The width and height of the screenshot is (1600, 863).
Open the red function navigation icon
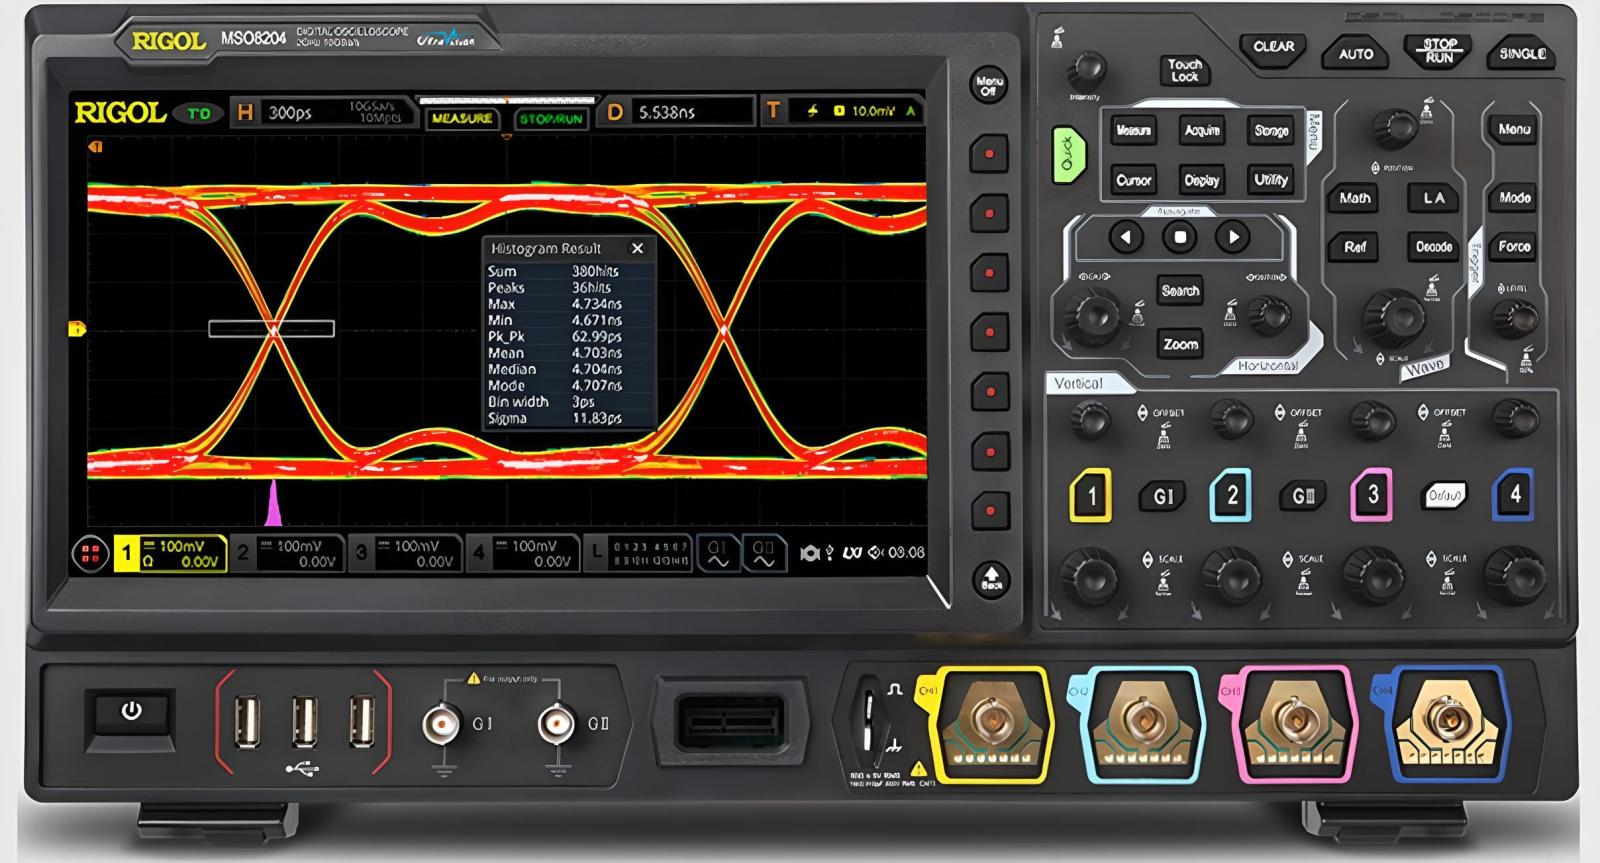(x=90, y=553)
